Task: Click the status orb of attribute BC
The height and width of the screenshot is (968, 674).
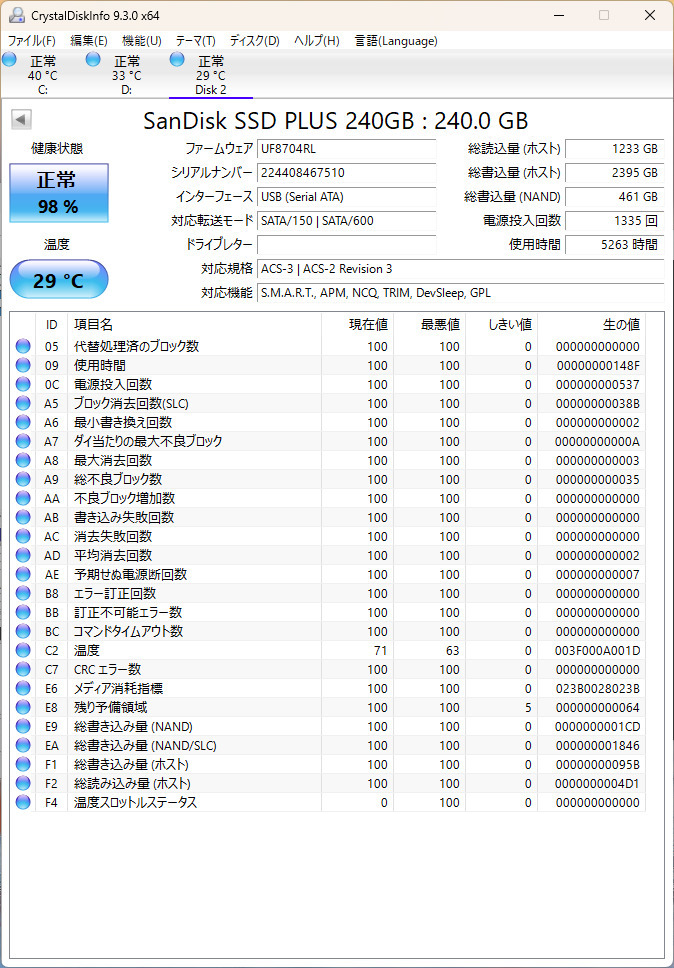Action: (23, 632)
